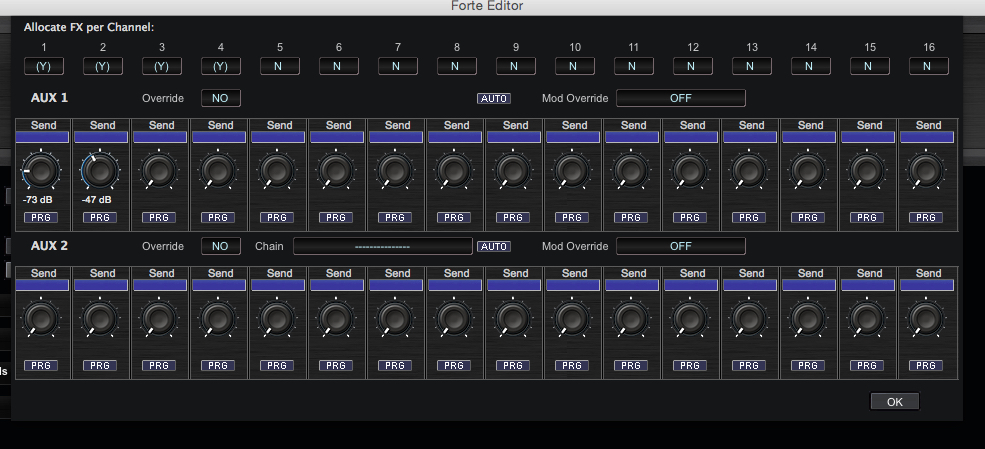Open the AUX 2 Chain selector
Screen dimensions: 985x449
pyautogui.click(x=383, y=246)
